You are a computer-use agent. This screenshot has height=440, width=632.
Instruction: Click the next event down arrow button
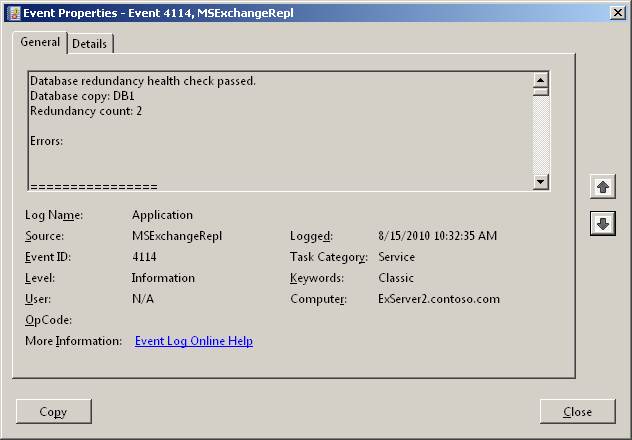pos(602,224)
